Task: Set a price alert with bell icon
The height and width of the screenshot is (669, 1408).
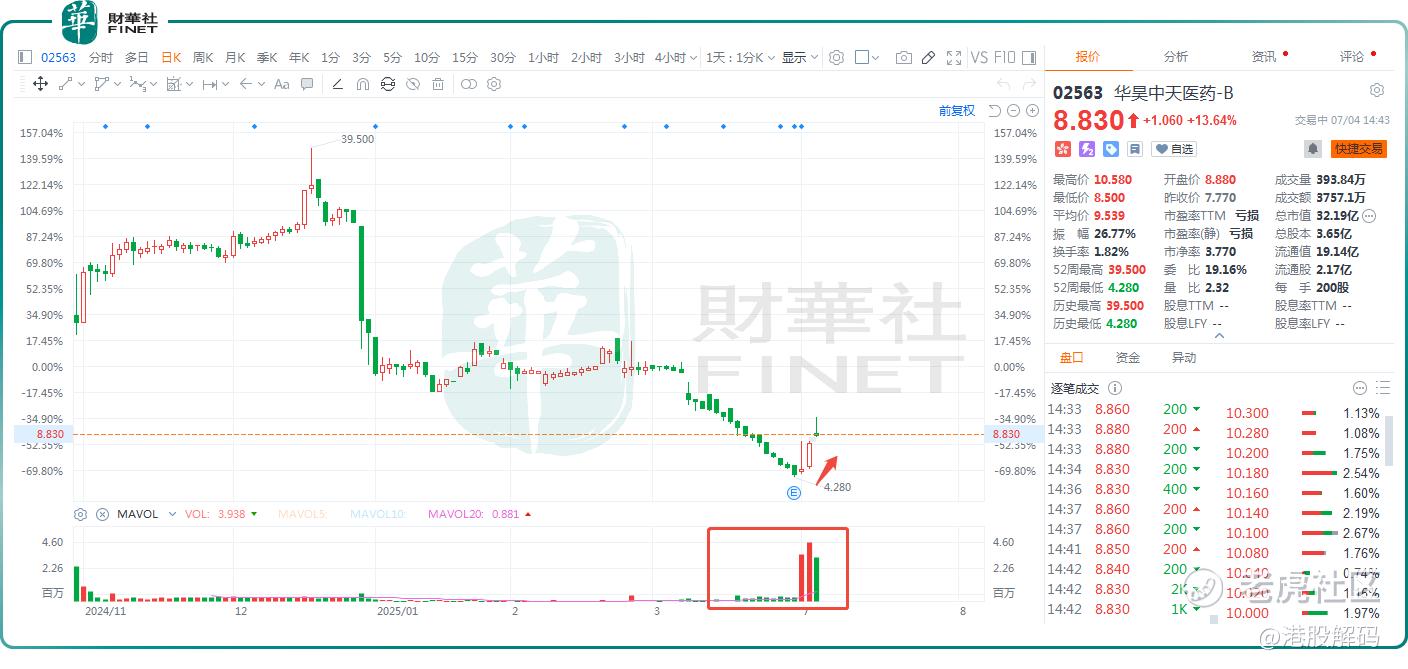Action: (x=1312, y=149)
